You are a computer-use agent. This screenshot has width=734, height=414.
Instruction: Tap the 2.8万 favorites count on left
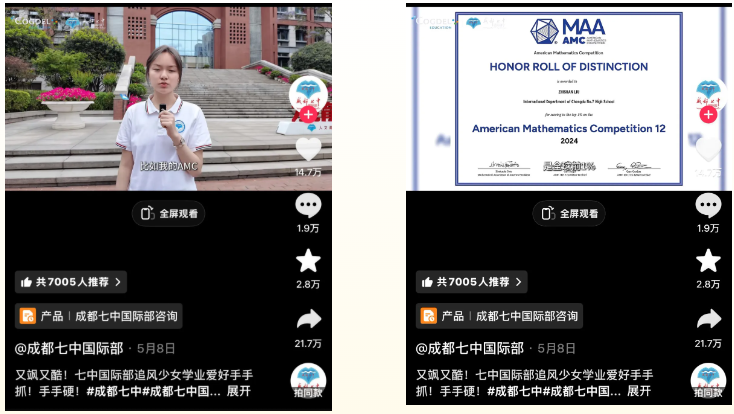click(308, 284)
